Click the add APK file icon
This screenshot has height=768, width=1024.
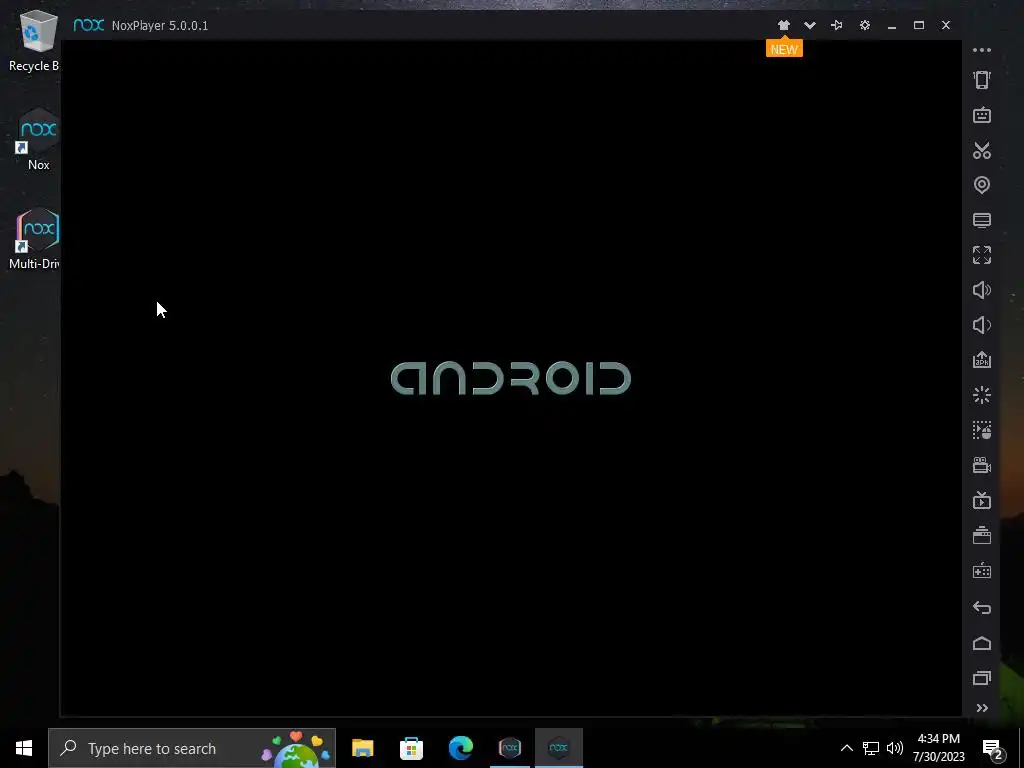pos(982,360)
